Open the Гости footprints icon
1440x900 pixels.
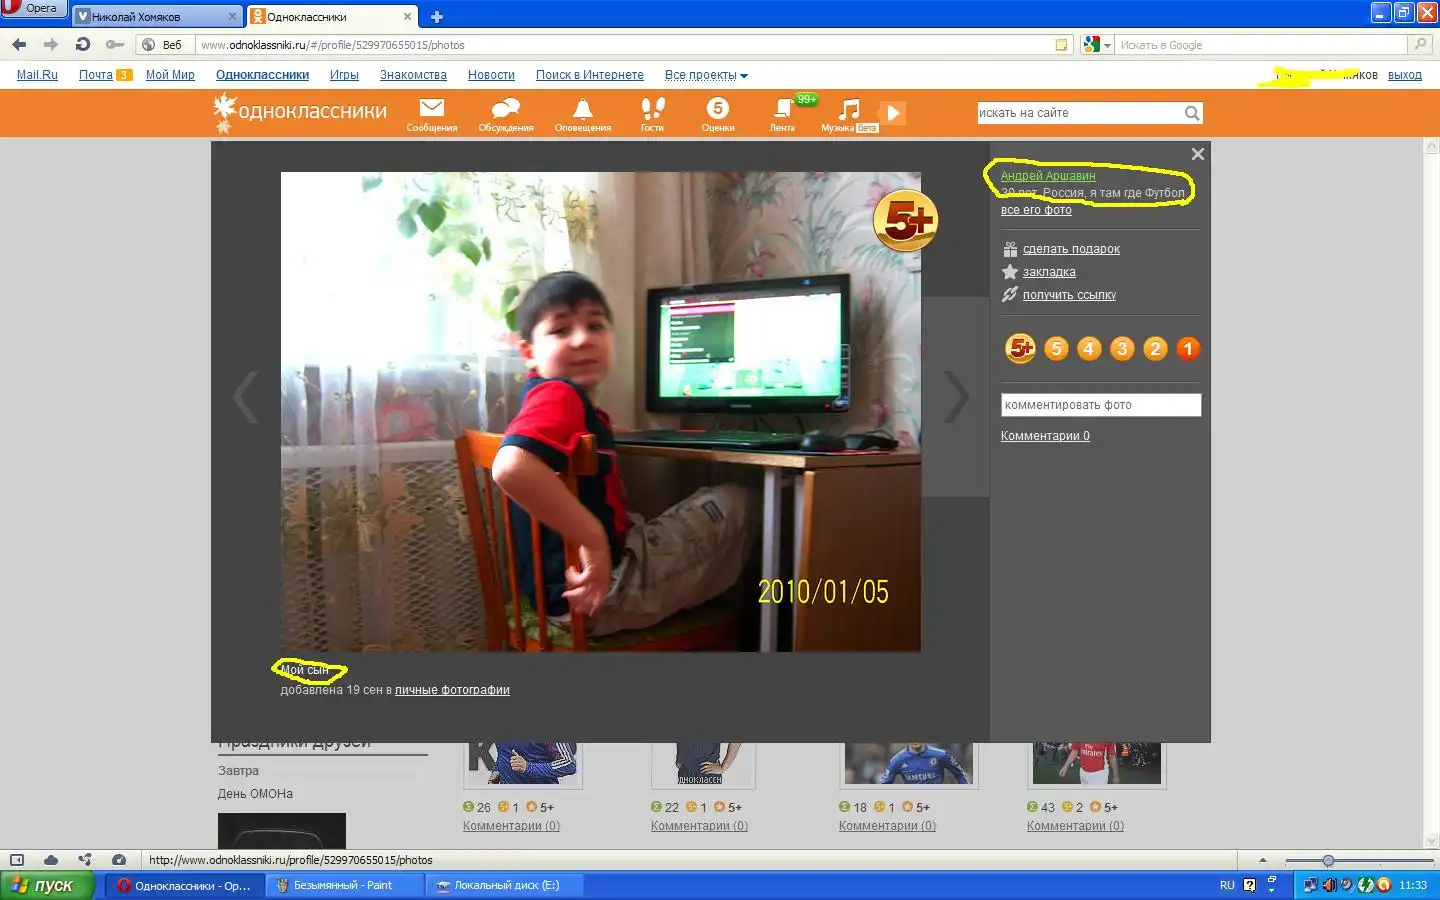[652, 109]
